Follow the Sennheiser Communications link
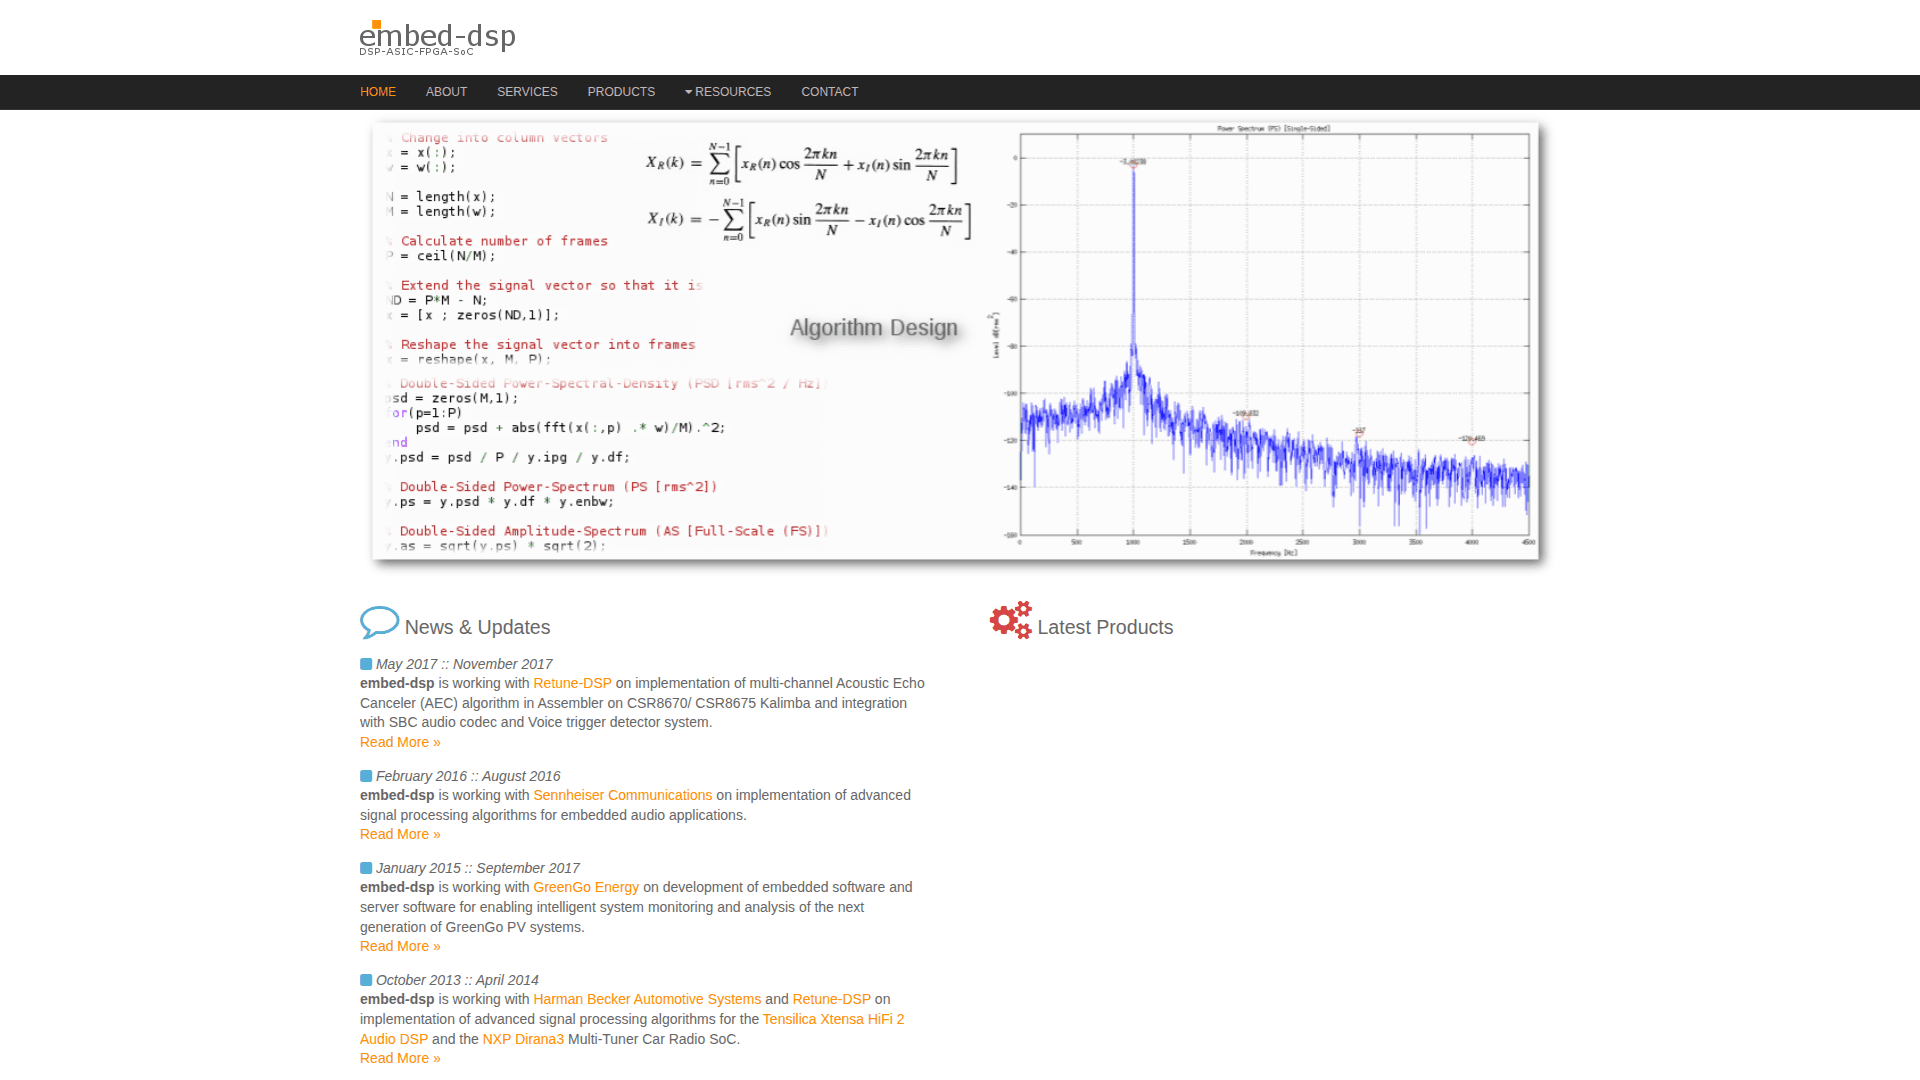 [x=622, y=795]
